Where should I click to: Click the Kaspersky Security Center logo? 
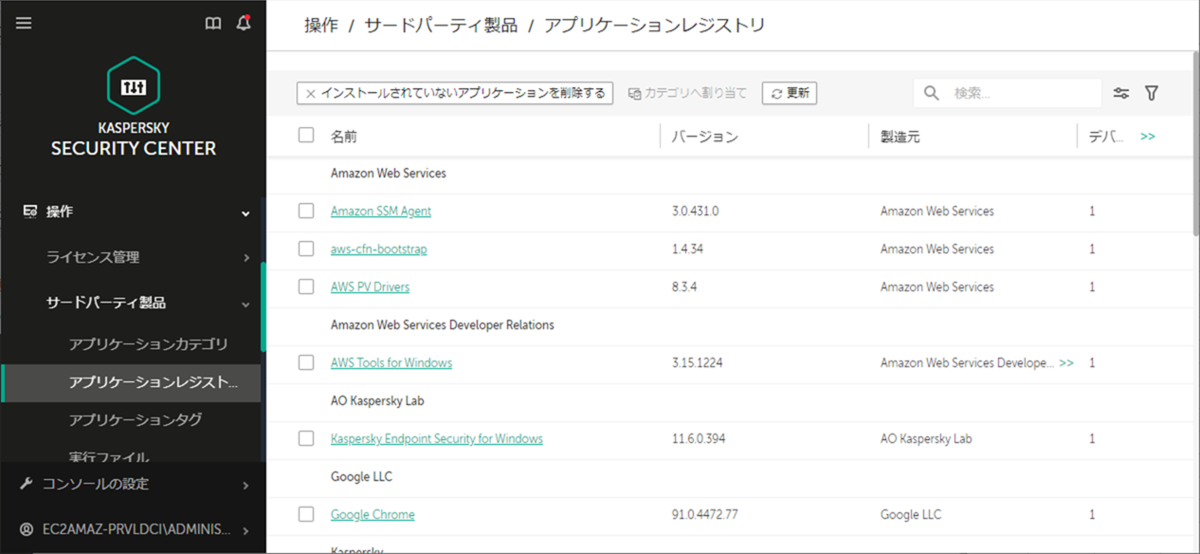(x=133, y=108)
